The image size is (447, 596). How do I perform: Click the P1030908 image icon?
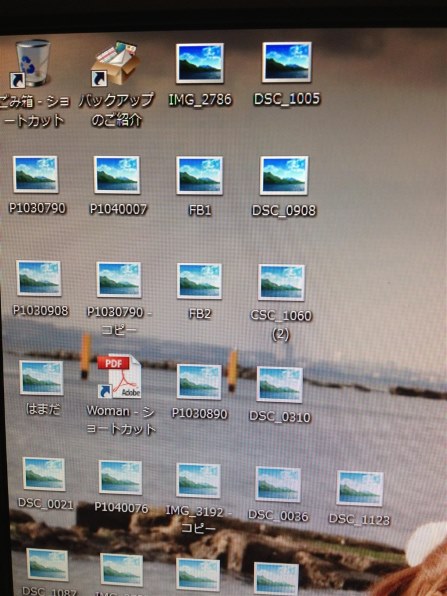[x=39, y=278]
